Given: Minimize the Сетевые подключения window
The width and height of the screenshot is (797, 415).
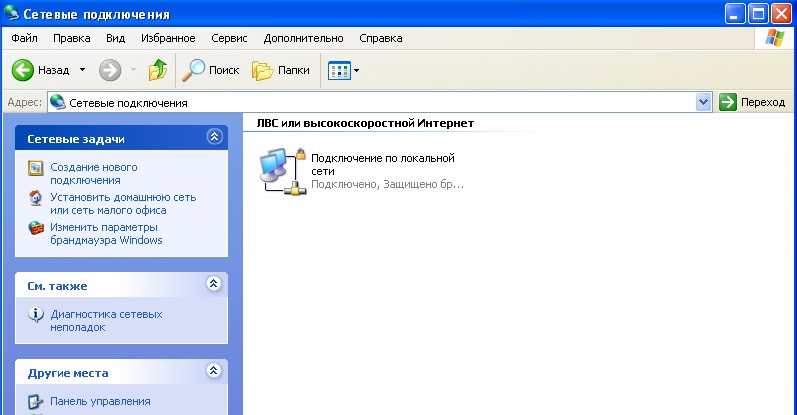Looking at the screenshot, I should pos(734,14).
